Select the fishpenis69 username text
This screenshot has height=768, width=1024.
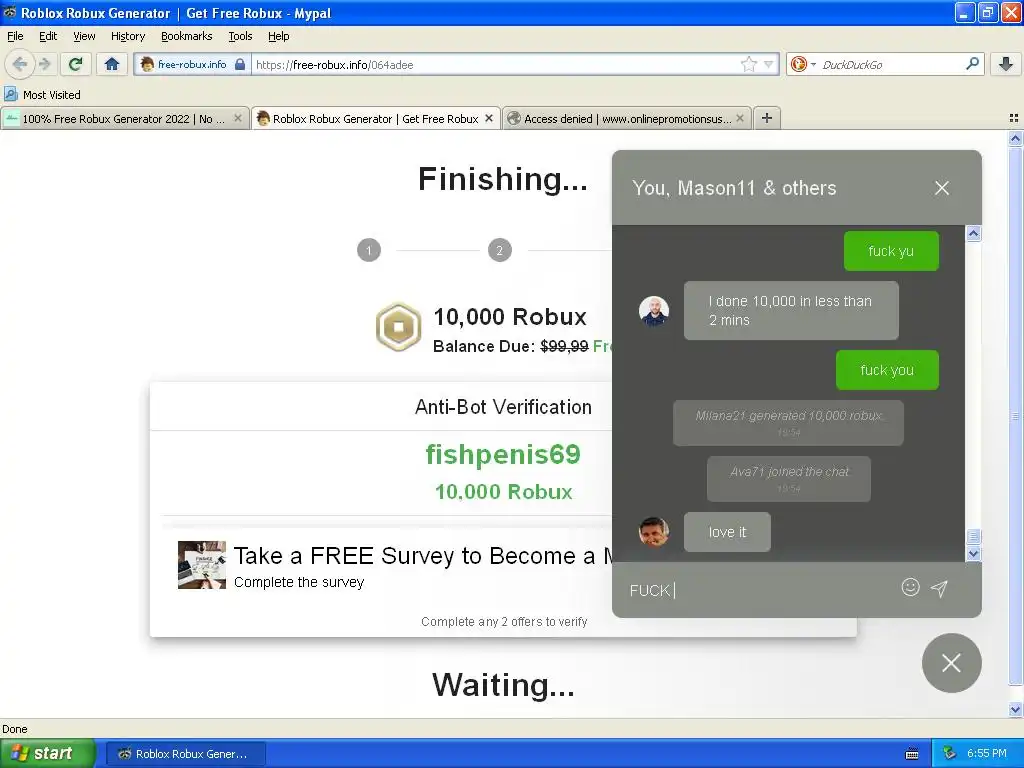503,455
